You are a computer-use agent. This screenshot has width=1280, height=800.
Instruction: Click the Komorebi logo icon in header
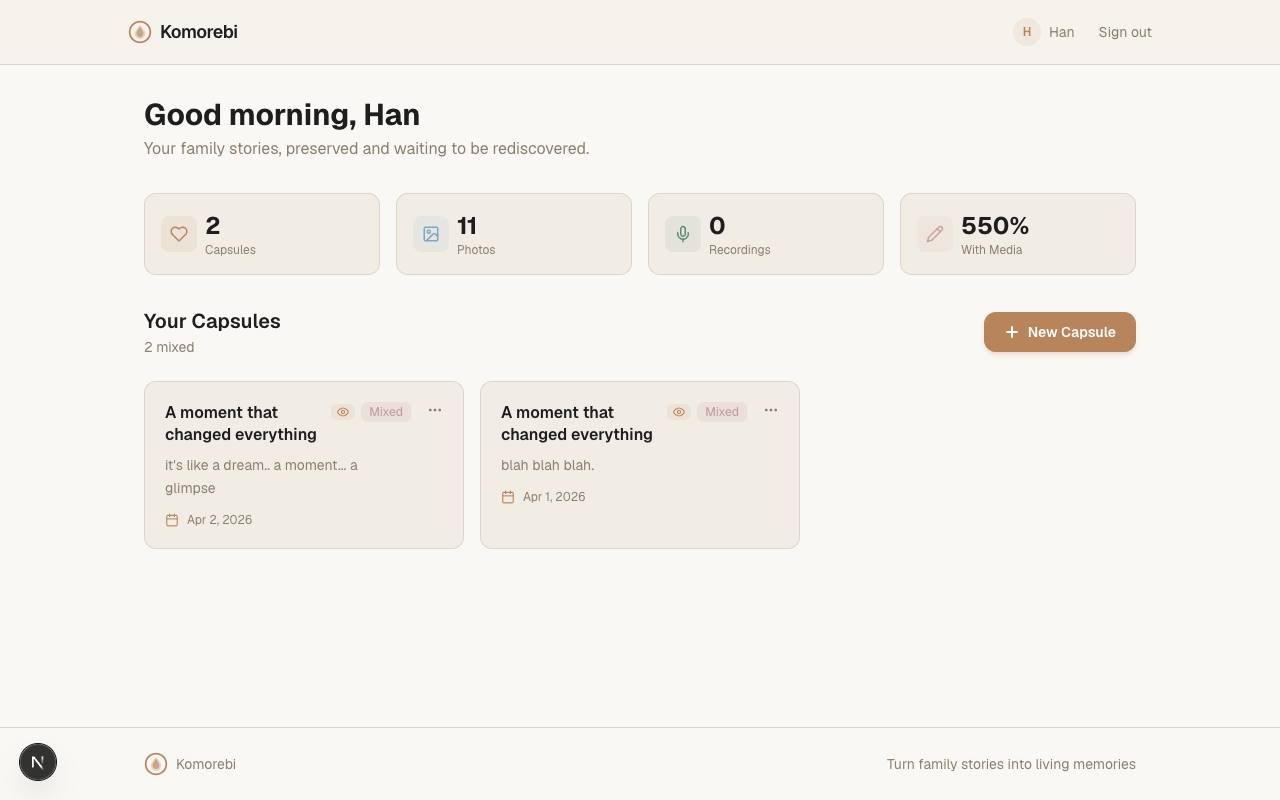[140, 32]
